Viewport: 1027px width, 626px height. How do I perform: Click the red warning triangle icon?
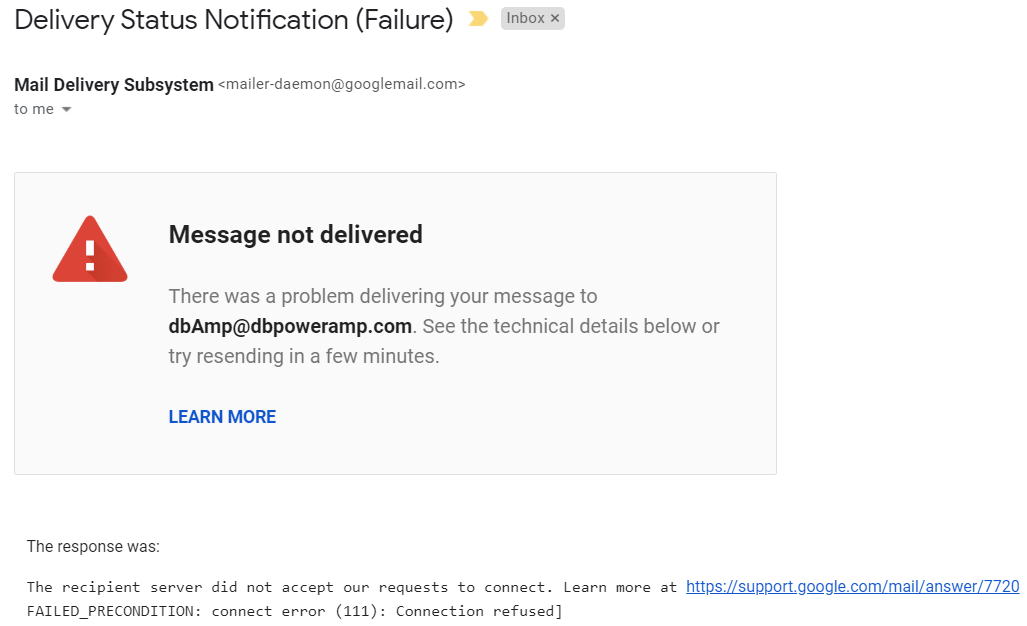pos(90,250)
